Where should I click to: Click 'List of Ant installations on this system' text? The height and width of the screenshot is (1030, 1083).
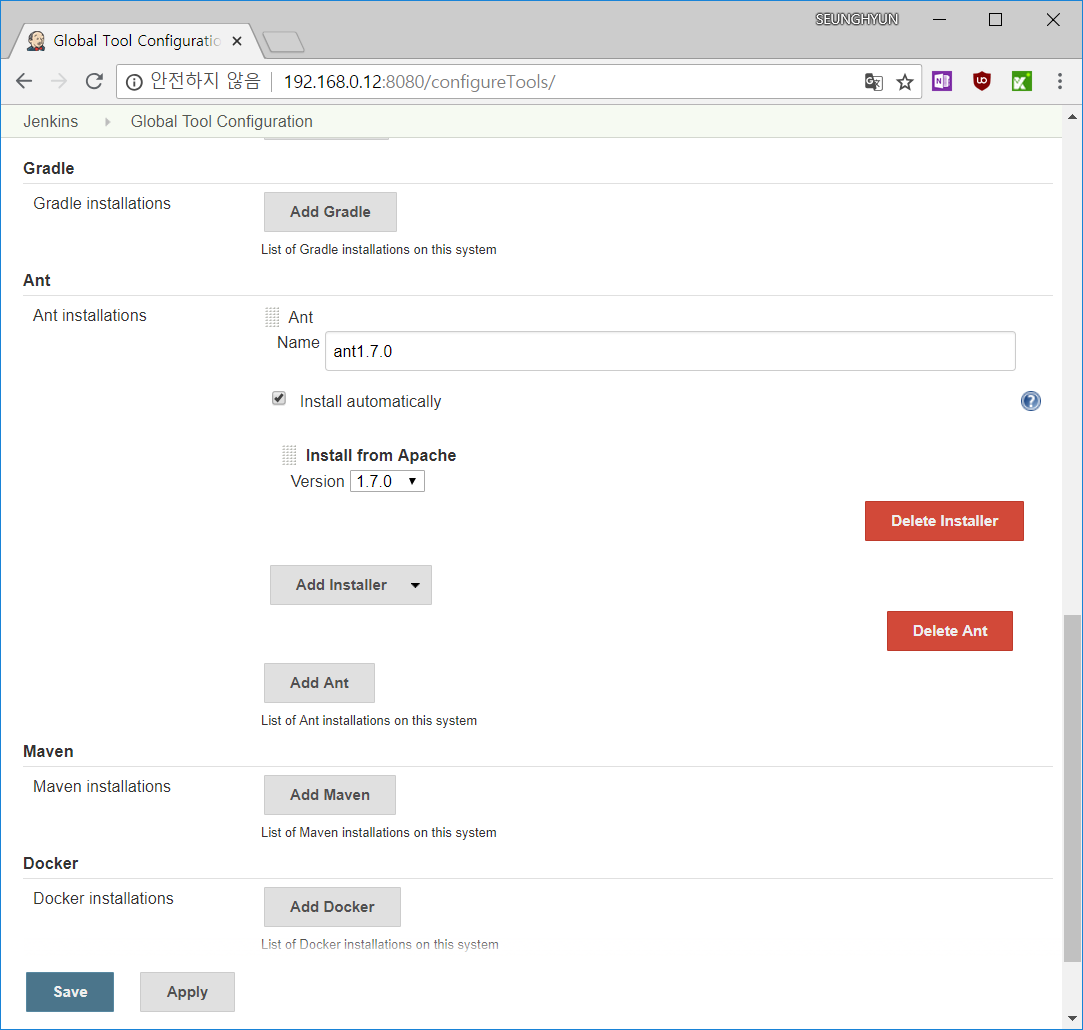(369, 721)
